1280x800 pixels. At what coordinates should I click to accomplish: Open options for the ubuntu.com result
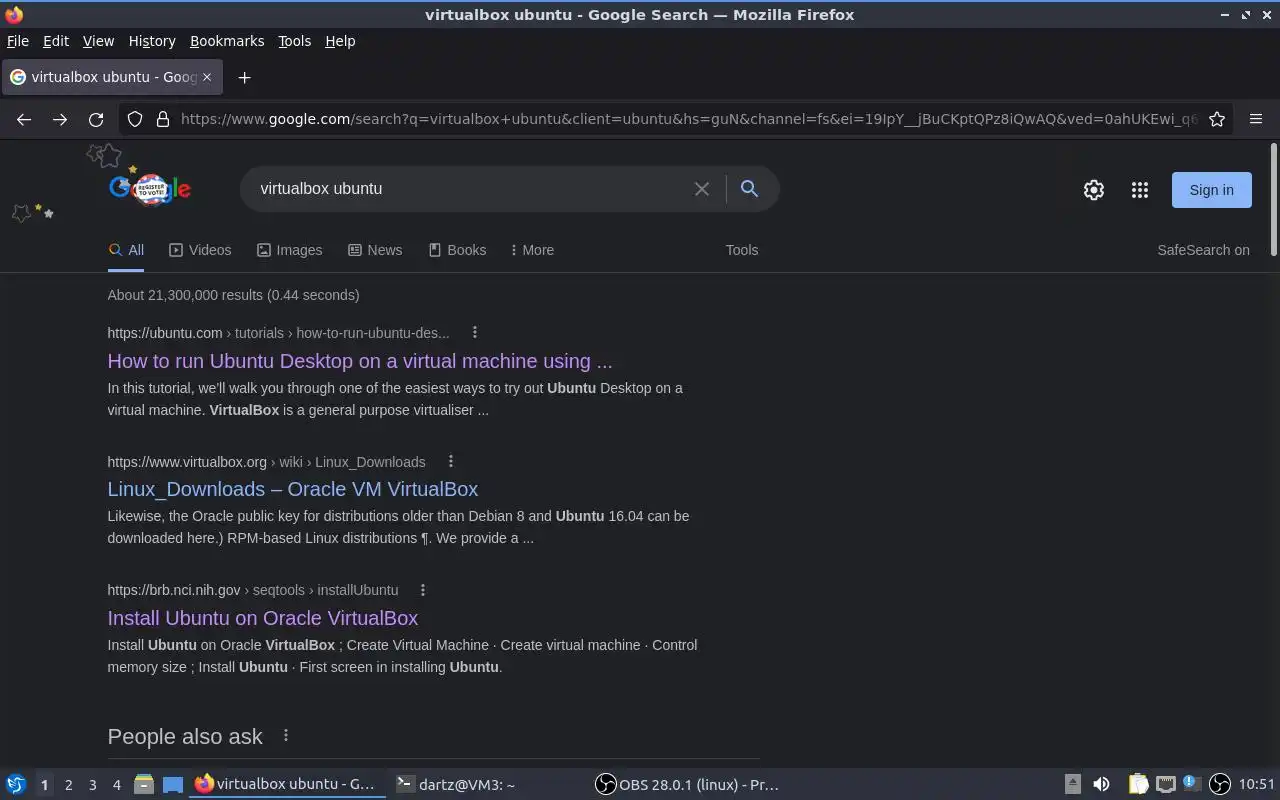[x=475, y=333]
